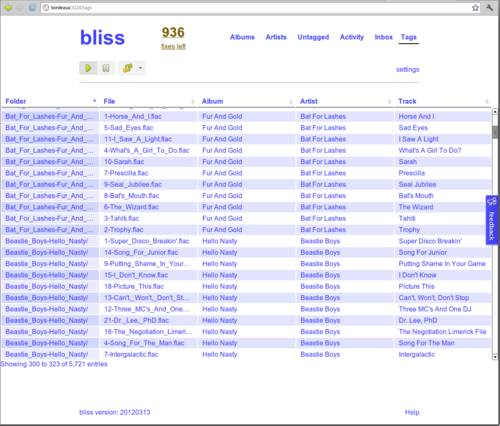Click Showing 300 to 323 entries text
Image resolution: width=500 pixels, height=426 pixels.
tap(54, 364)
